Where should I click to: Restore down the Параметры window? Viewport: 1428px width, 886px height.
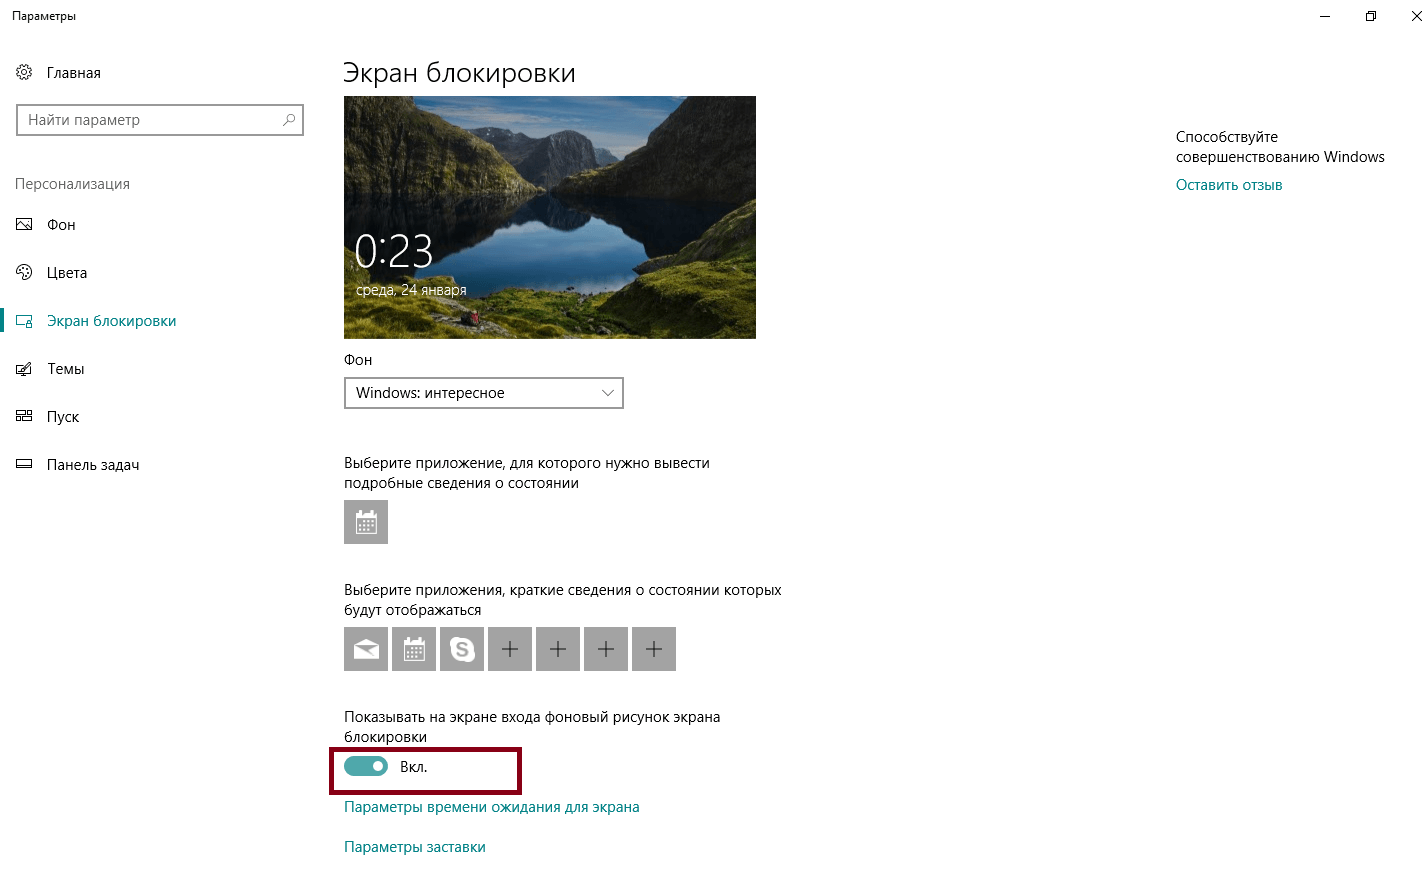(1371, 16)
